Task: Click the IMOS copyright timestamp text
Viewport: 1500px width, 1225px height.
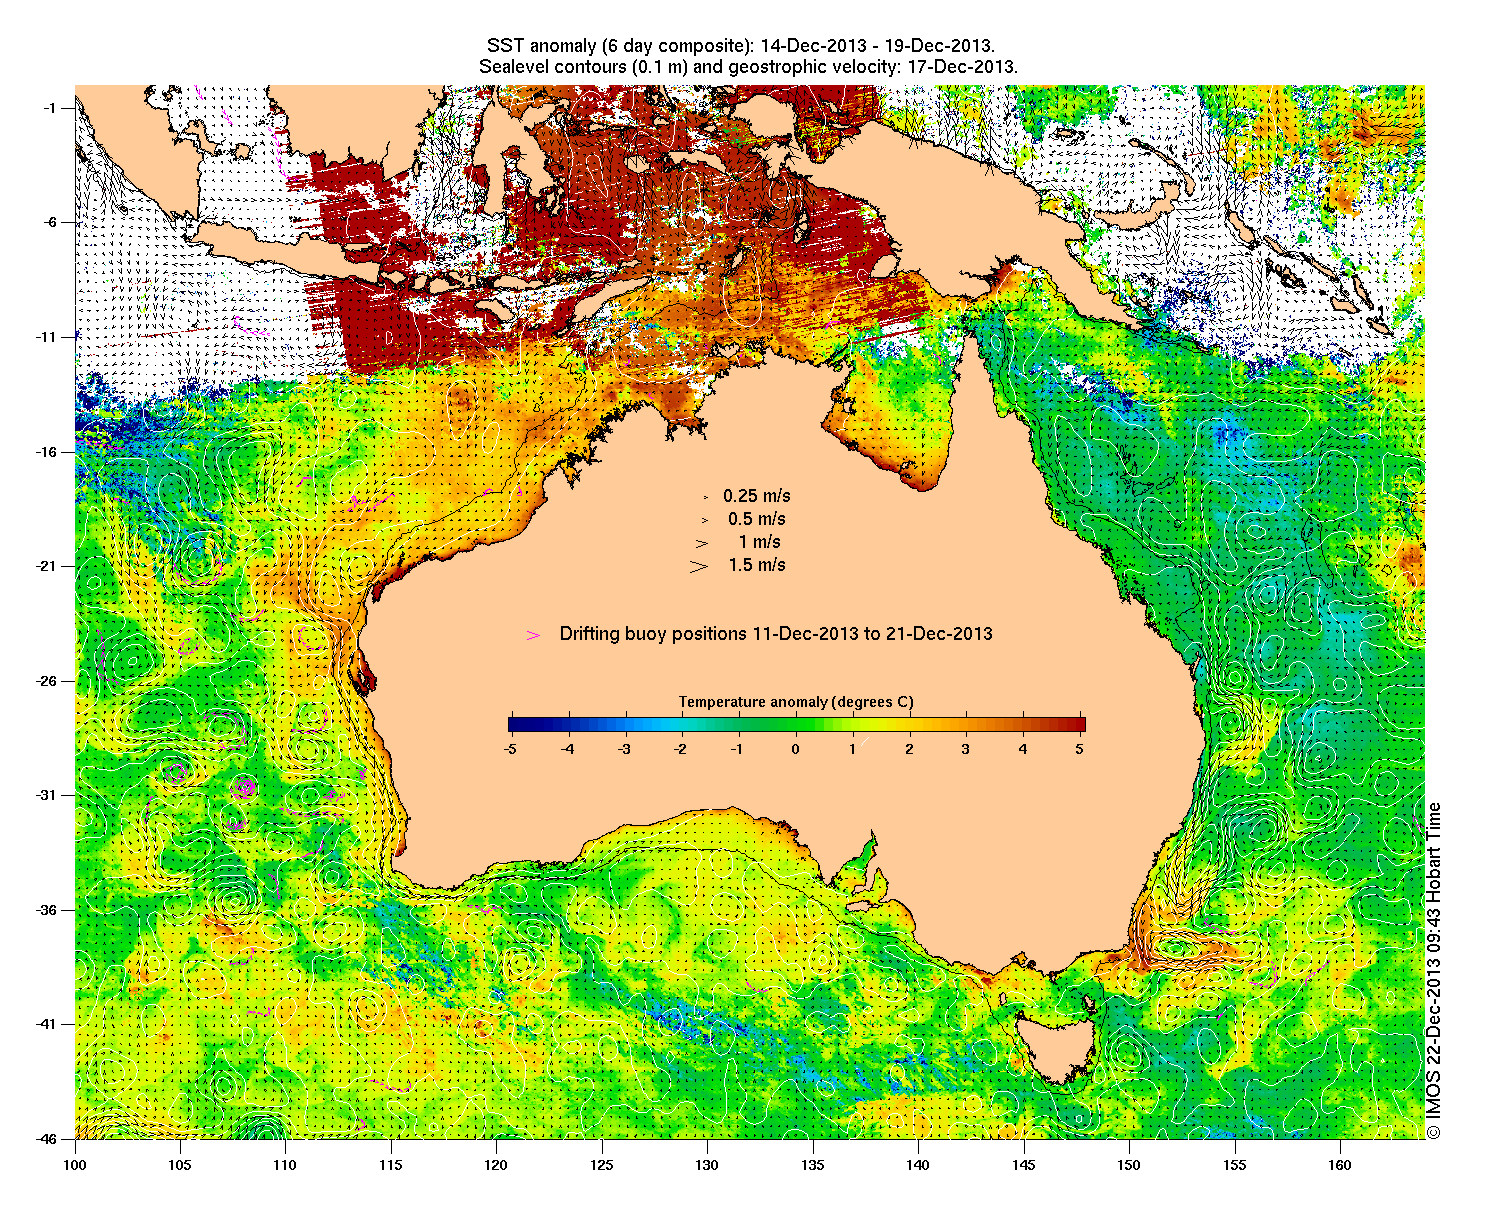Action: tap(1434, 970)
